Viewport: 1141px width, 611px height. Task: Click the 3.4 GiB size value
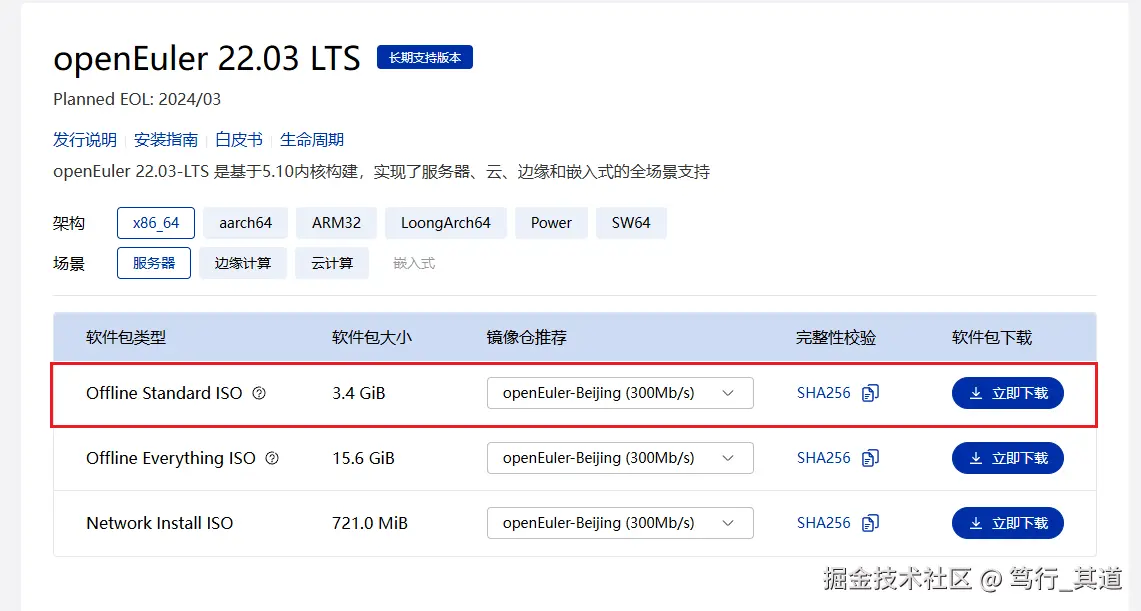(359, 393)
